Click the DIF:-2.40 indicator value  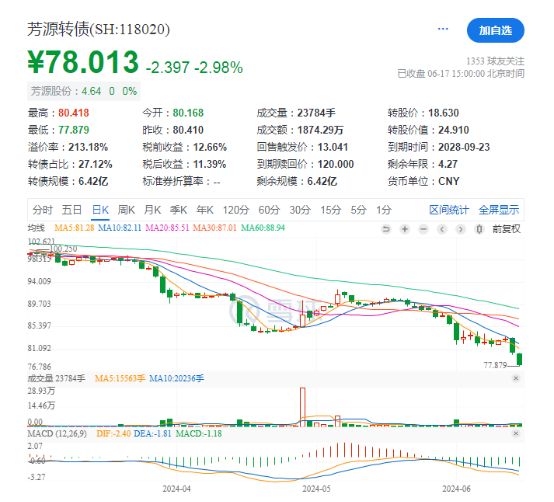pyautogui.click(x=113, y=433)
